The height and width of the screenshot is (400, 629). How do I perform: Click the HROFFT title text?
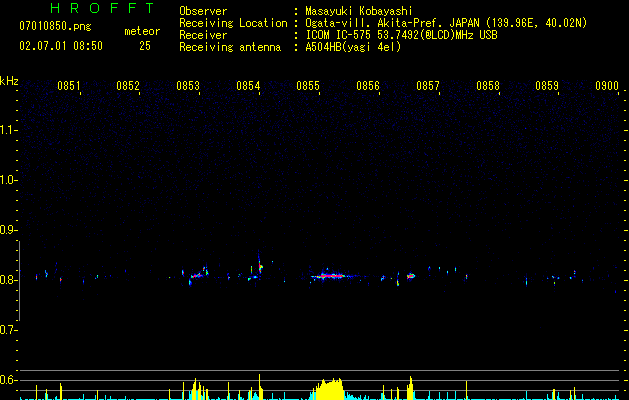coord(103,8)
